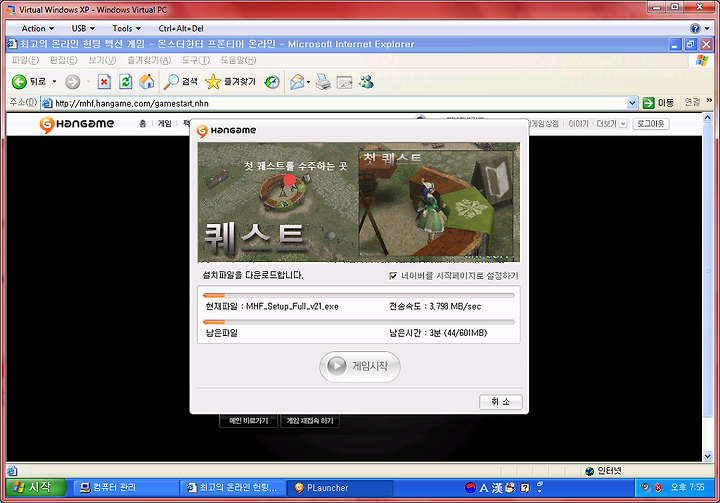
Task: Click the 게임 nav link on Hangame header
Action: point(164,124)
